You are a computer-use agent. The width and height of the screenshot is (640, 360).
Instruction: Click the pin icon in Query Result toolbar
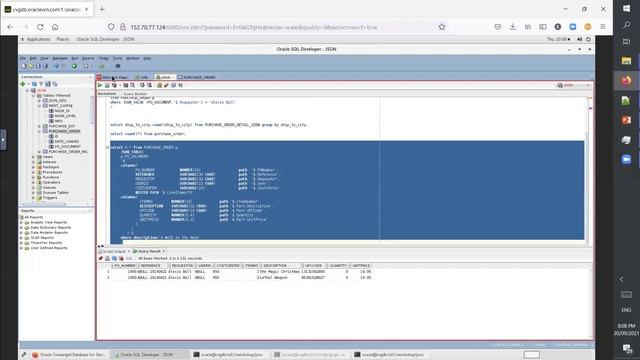point(101,258)
